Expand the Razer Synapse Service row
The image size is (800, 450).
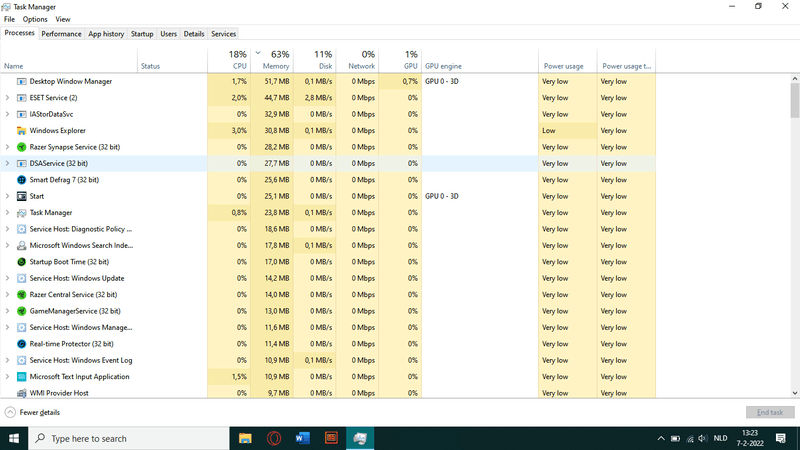click(x=7, y=147)
